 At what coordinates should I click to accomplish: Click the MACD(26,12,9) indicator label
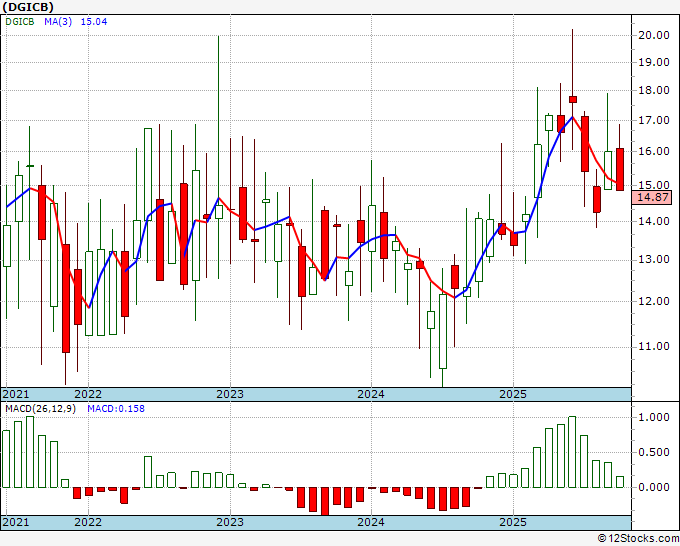(40, 409)
